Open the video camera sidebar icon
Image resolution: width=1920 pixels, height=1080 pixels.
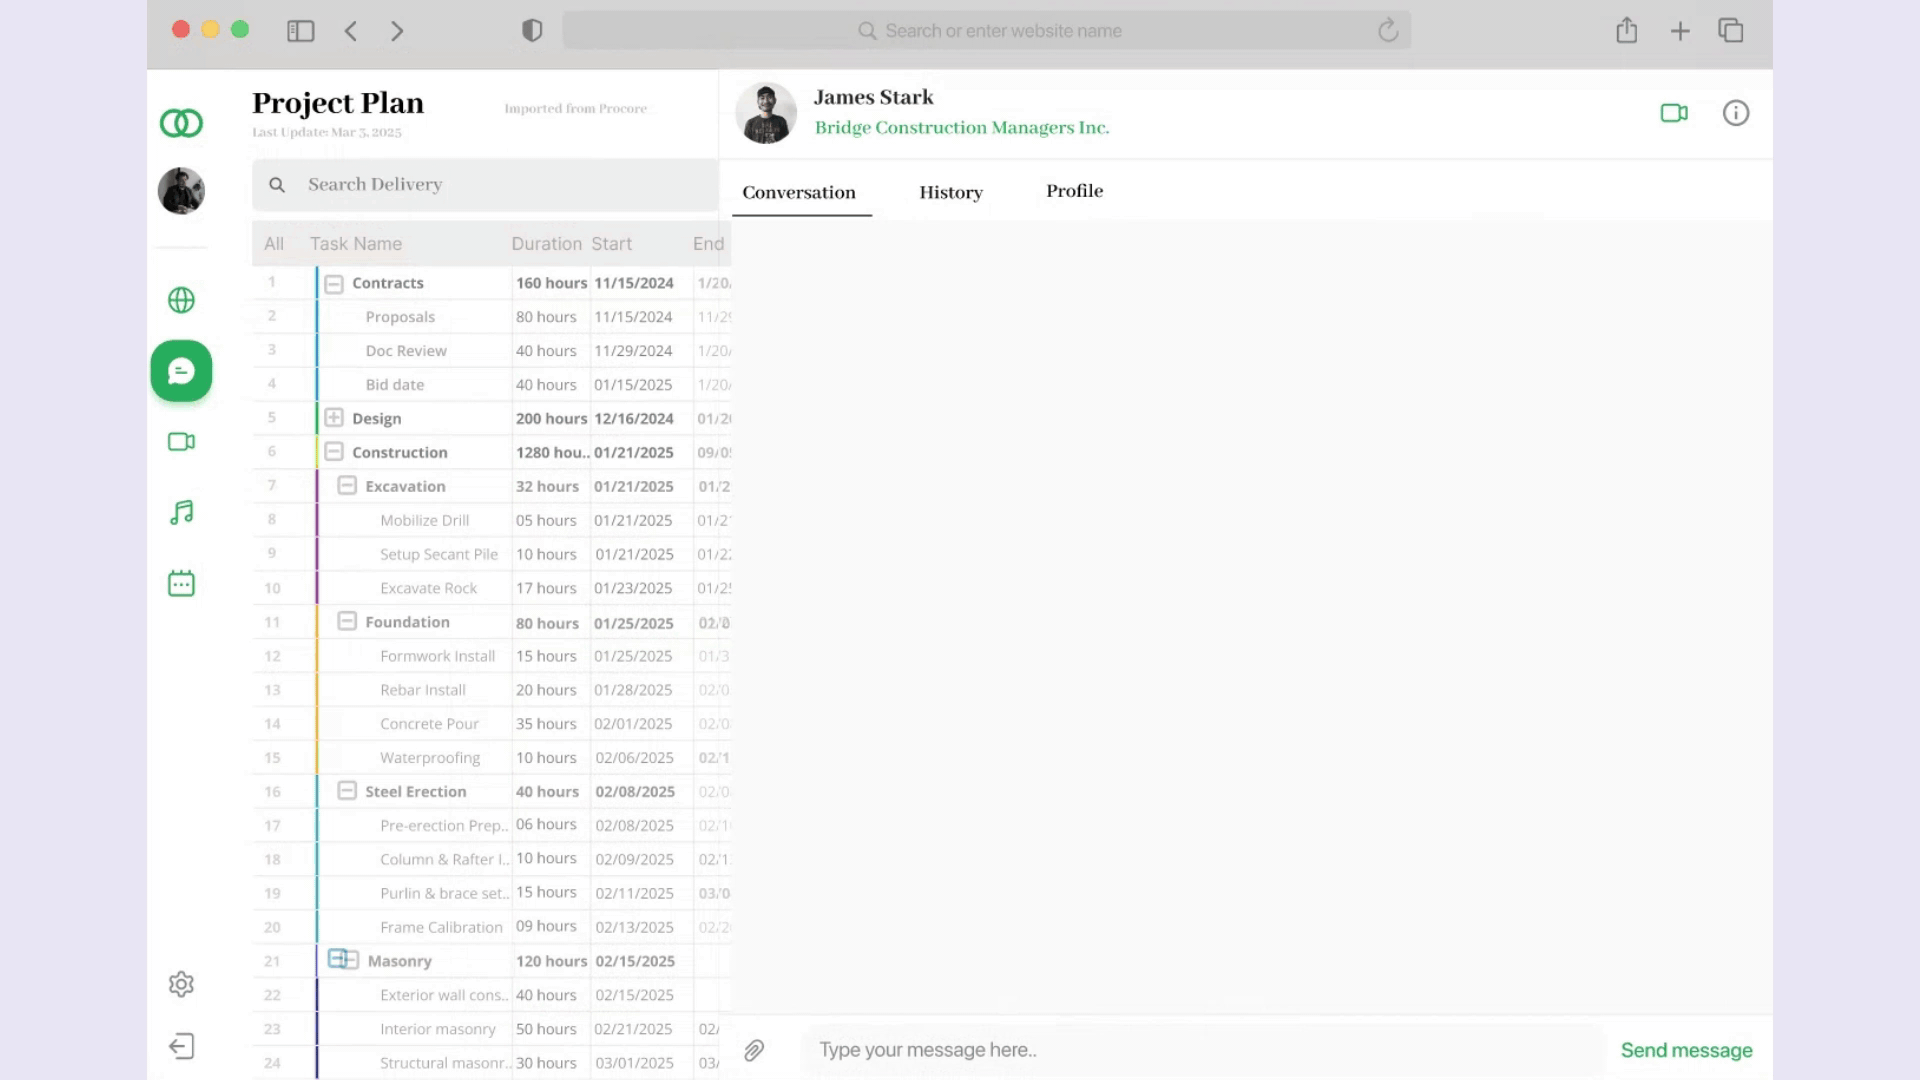181,442
